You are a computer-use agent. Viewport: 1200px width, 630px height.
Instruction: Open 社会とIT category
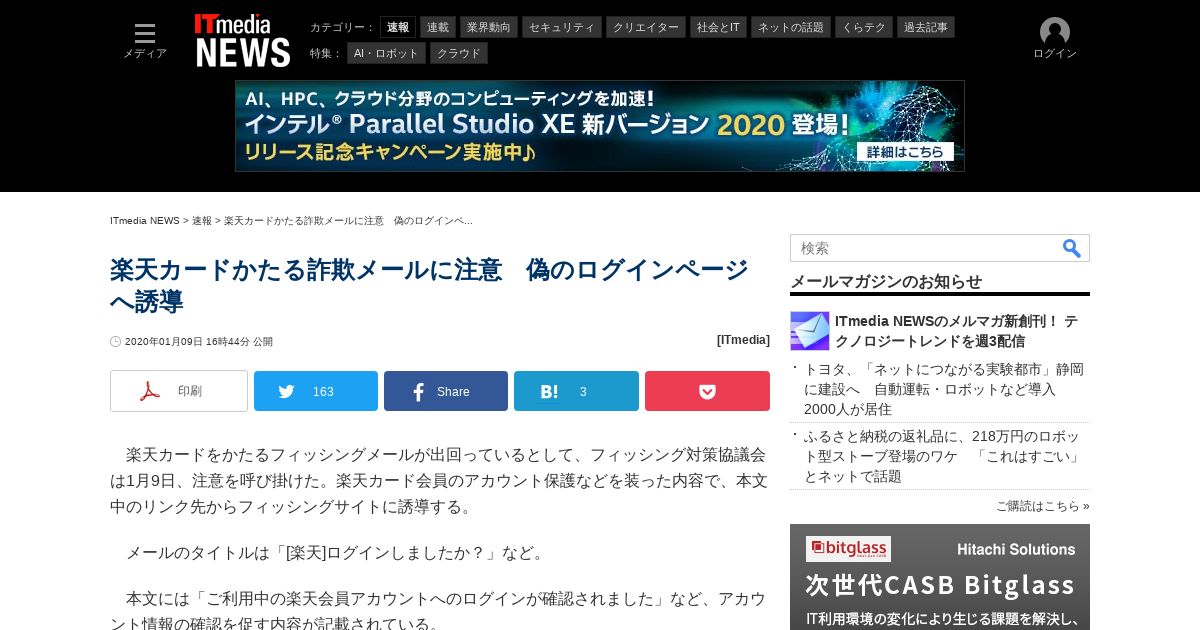tap(718, 27)
